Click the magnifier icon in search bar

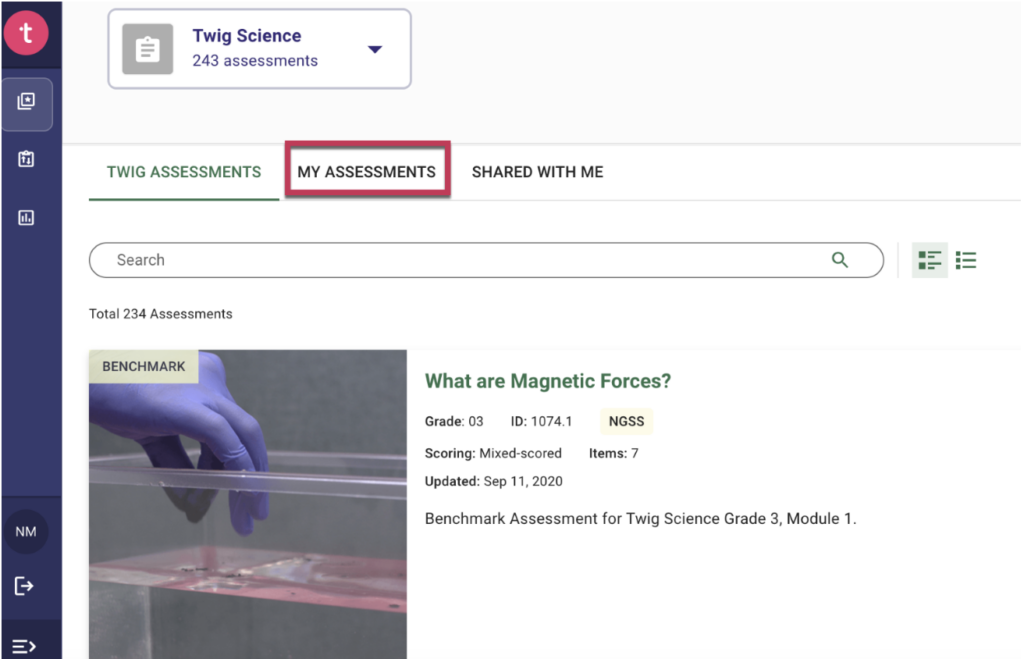(x=840, y=260)
